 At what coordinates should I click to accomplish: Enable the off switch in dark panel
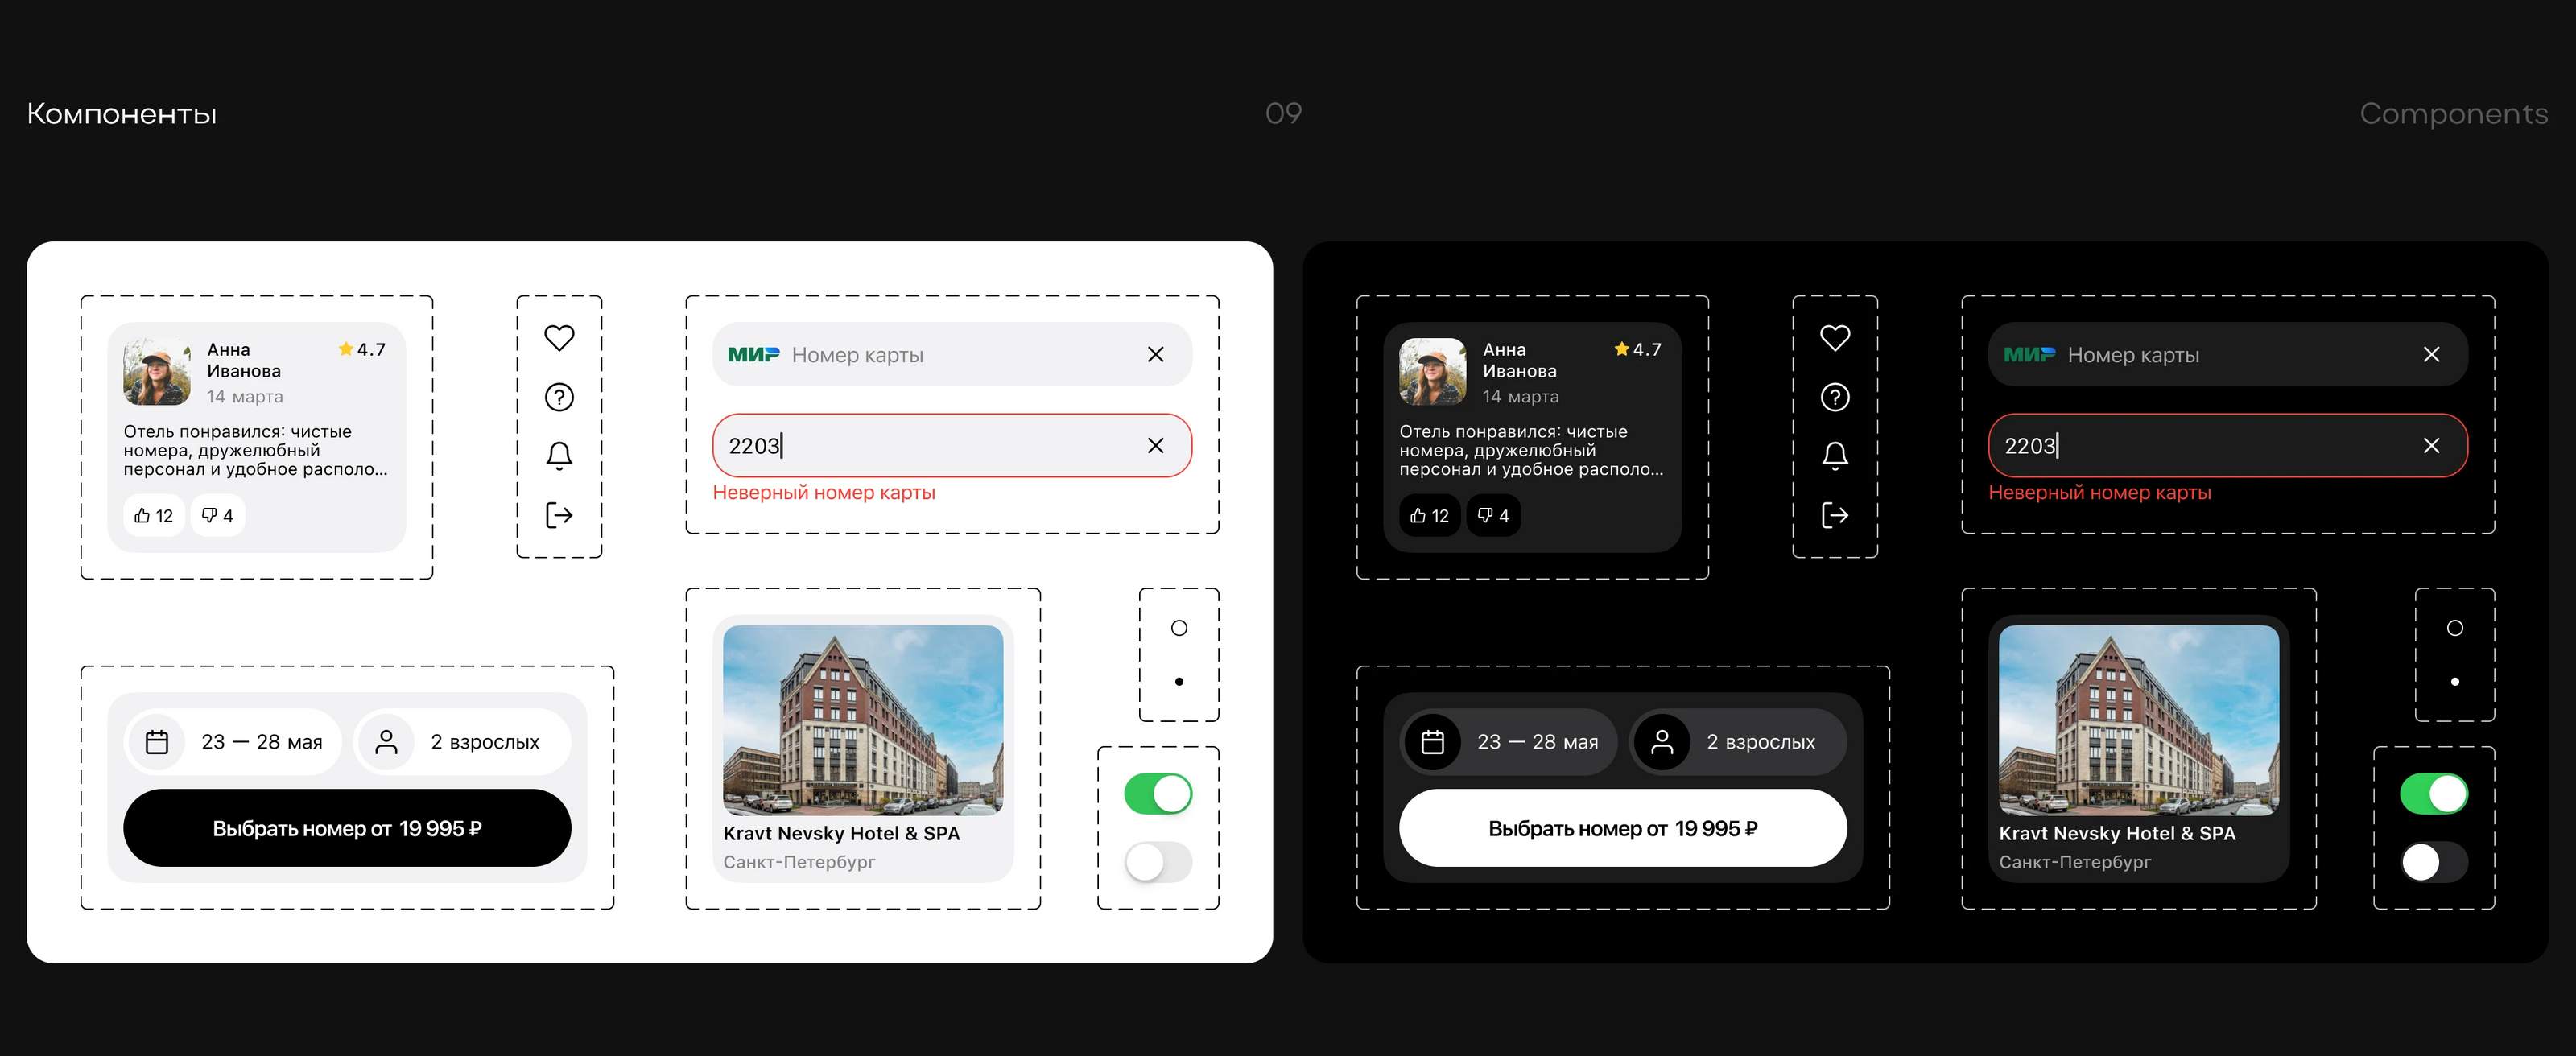click(x=2433, y=862)
